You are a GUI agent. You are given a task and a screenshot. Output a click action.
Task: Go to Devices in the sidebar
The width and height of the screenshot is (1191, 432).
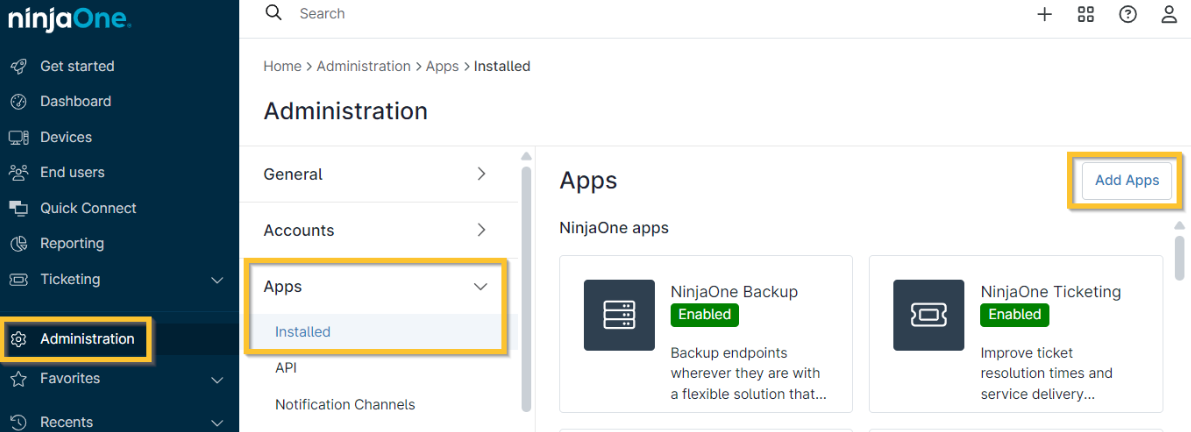point(65,137)
